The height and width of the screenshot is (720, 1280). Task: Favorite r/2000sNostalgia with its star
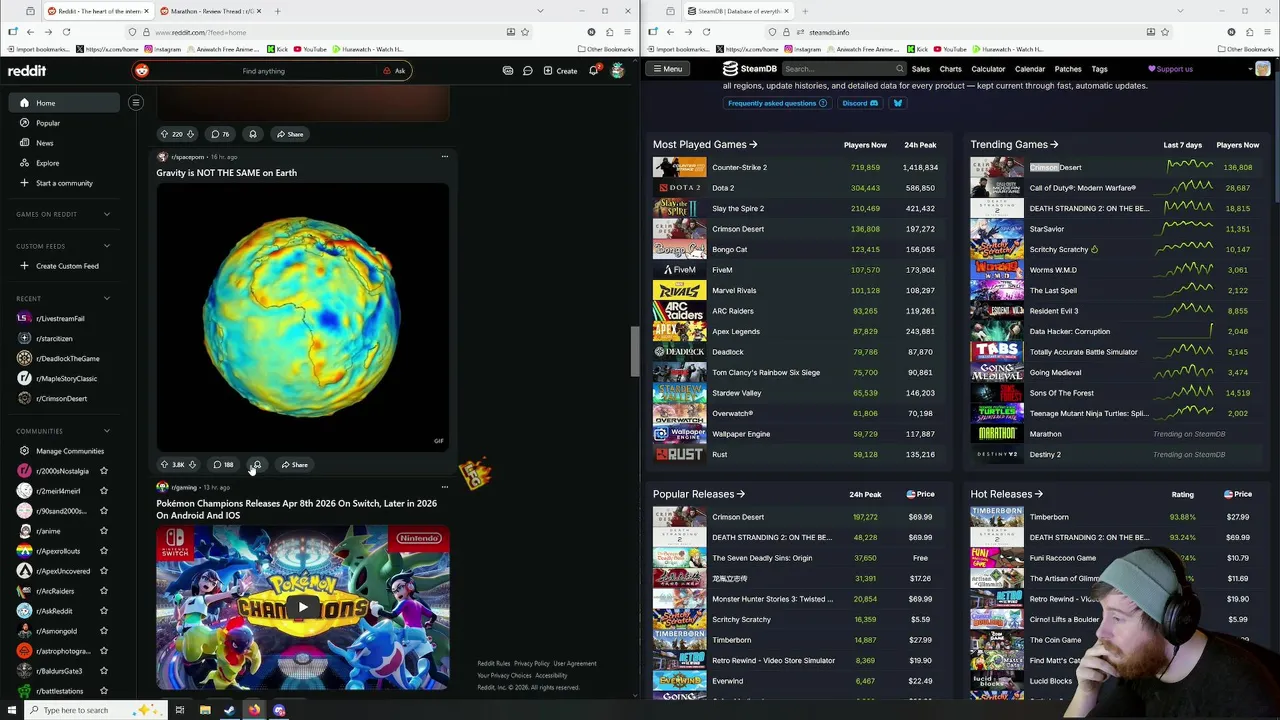click(104, 471)
